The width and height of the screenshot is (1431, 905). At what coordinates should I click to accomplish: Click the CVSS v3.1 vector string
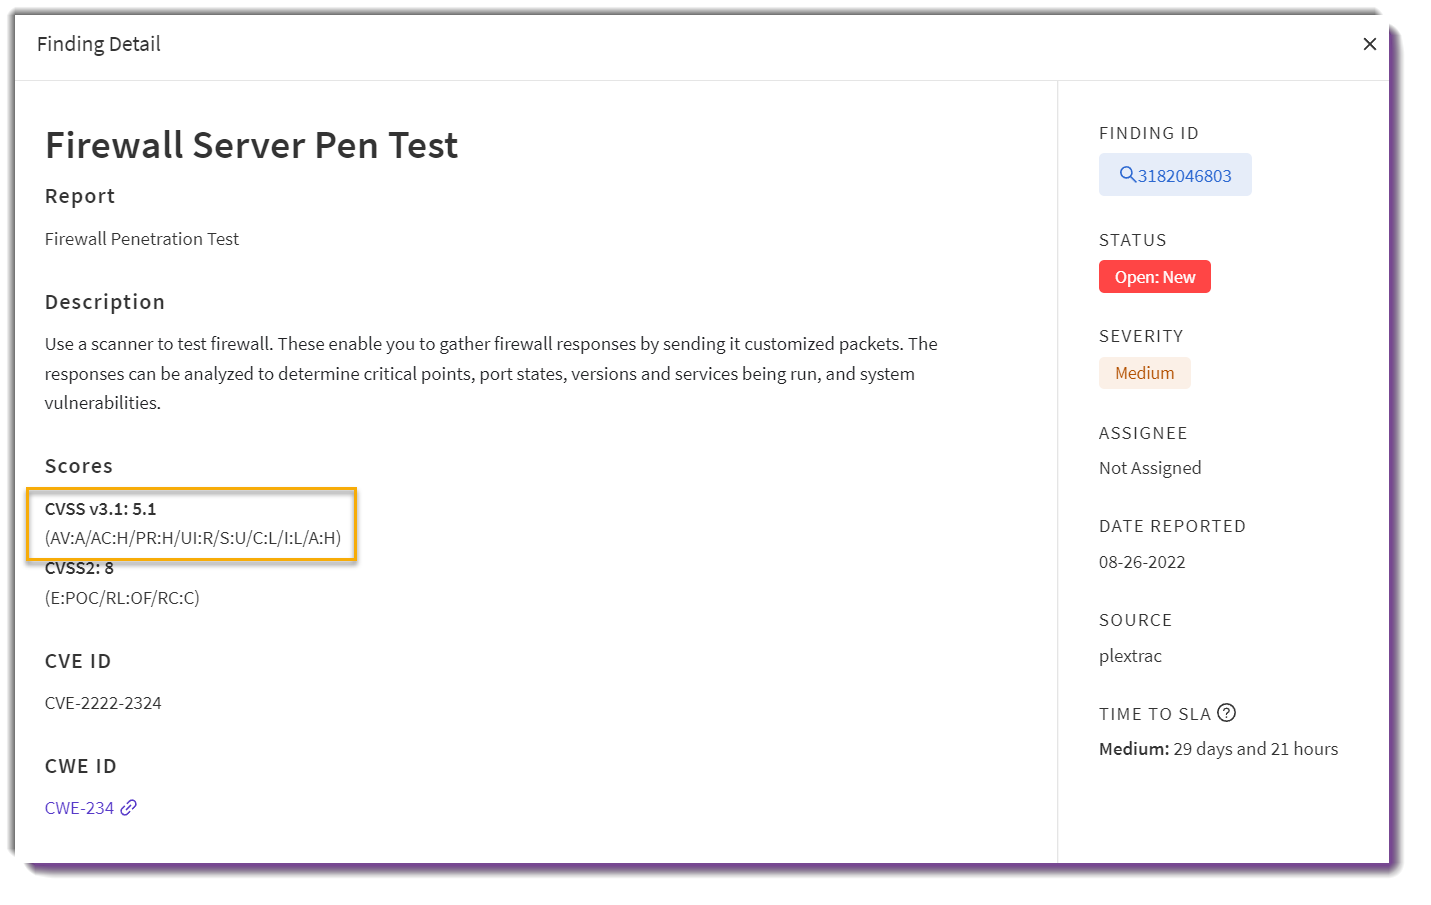tap(193, 538)
